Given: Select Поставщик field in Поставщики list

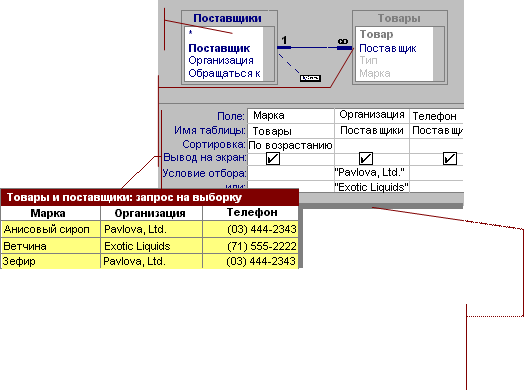Looking at the screenshot, I should tap(219, 48).
